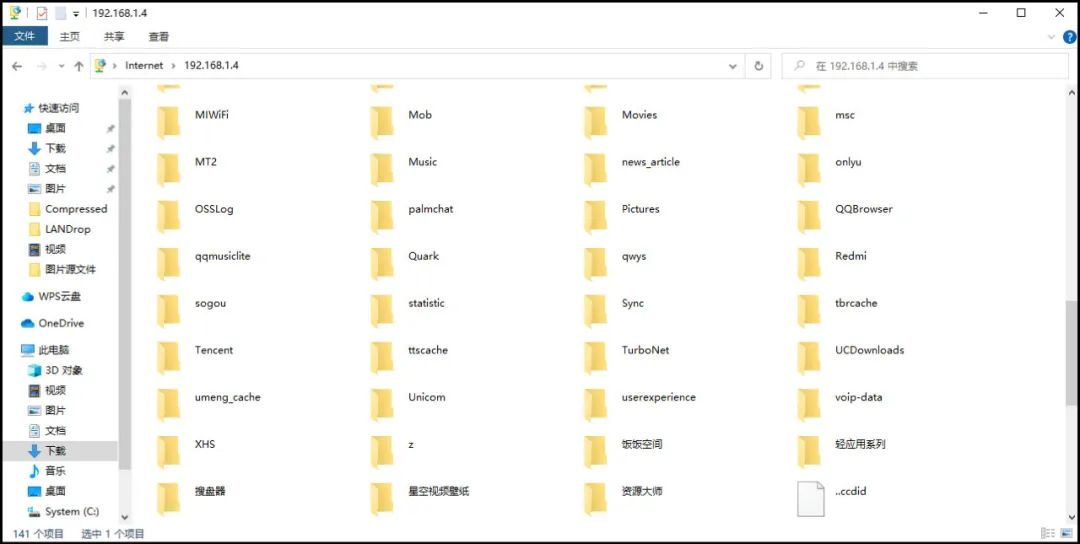This screenshot has height=544, width=1080.
Task: Open the 文件 menu tab
Action: tap(25, 36)
